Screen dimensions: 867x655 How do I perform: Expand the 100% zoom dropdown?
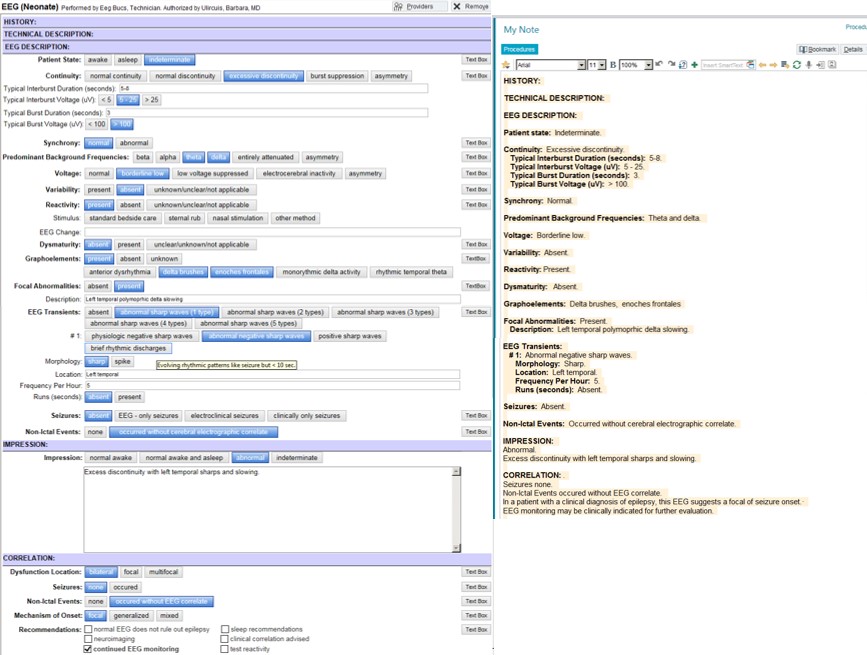[648, 65]
